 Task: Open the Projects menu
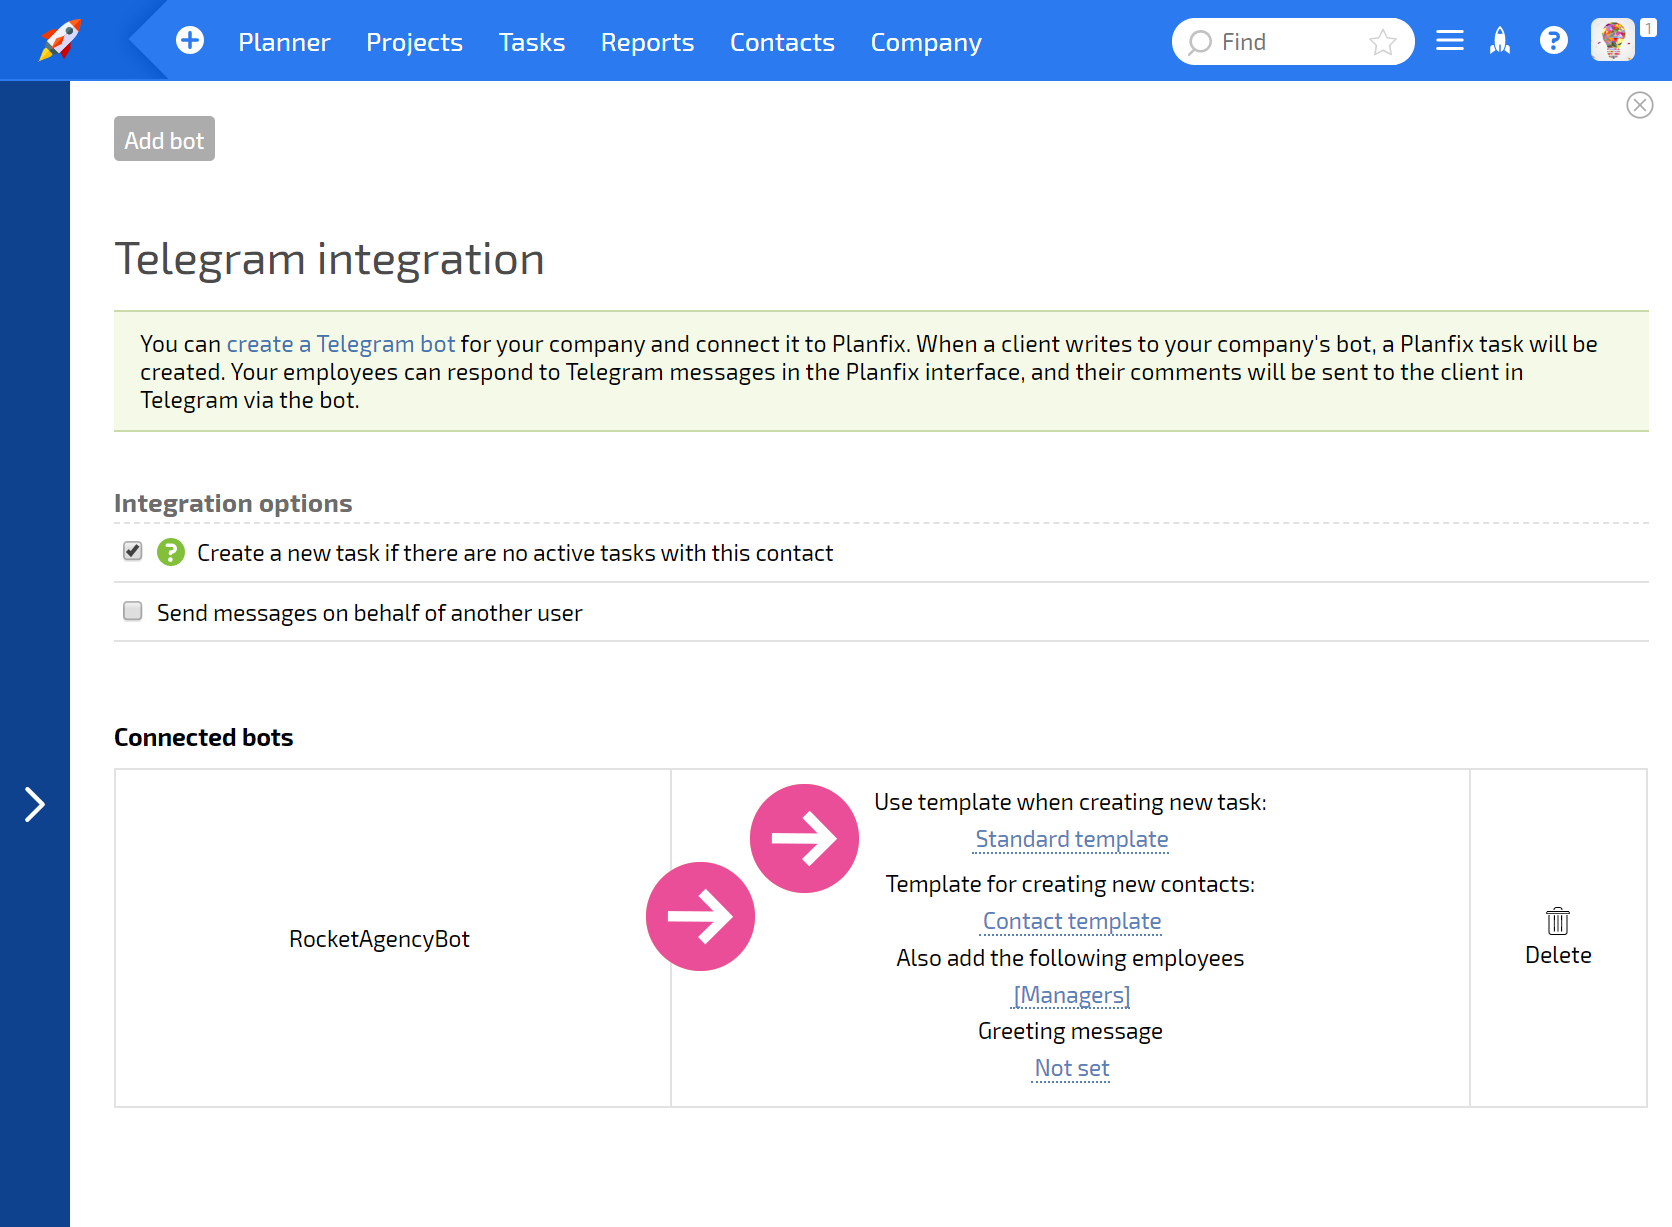[414, 42]
